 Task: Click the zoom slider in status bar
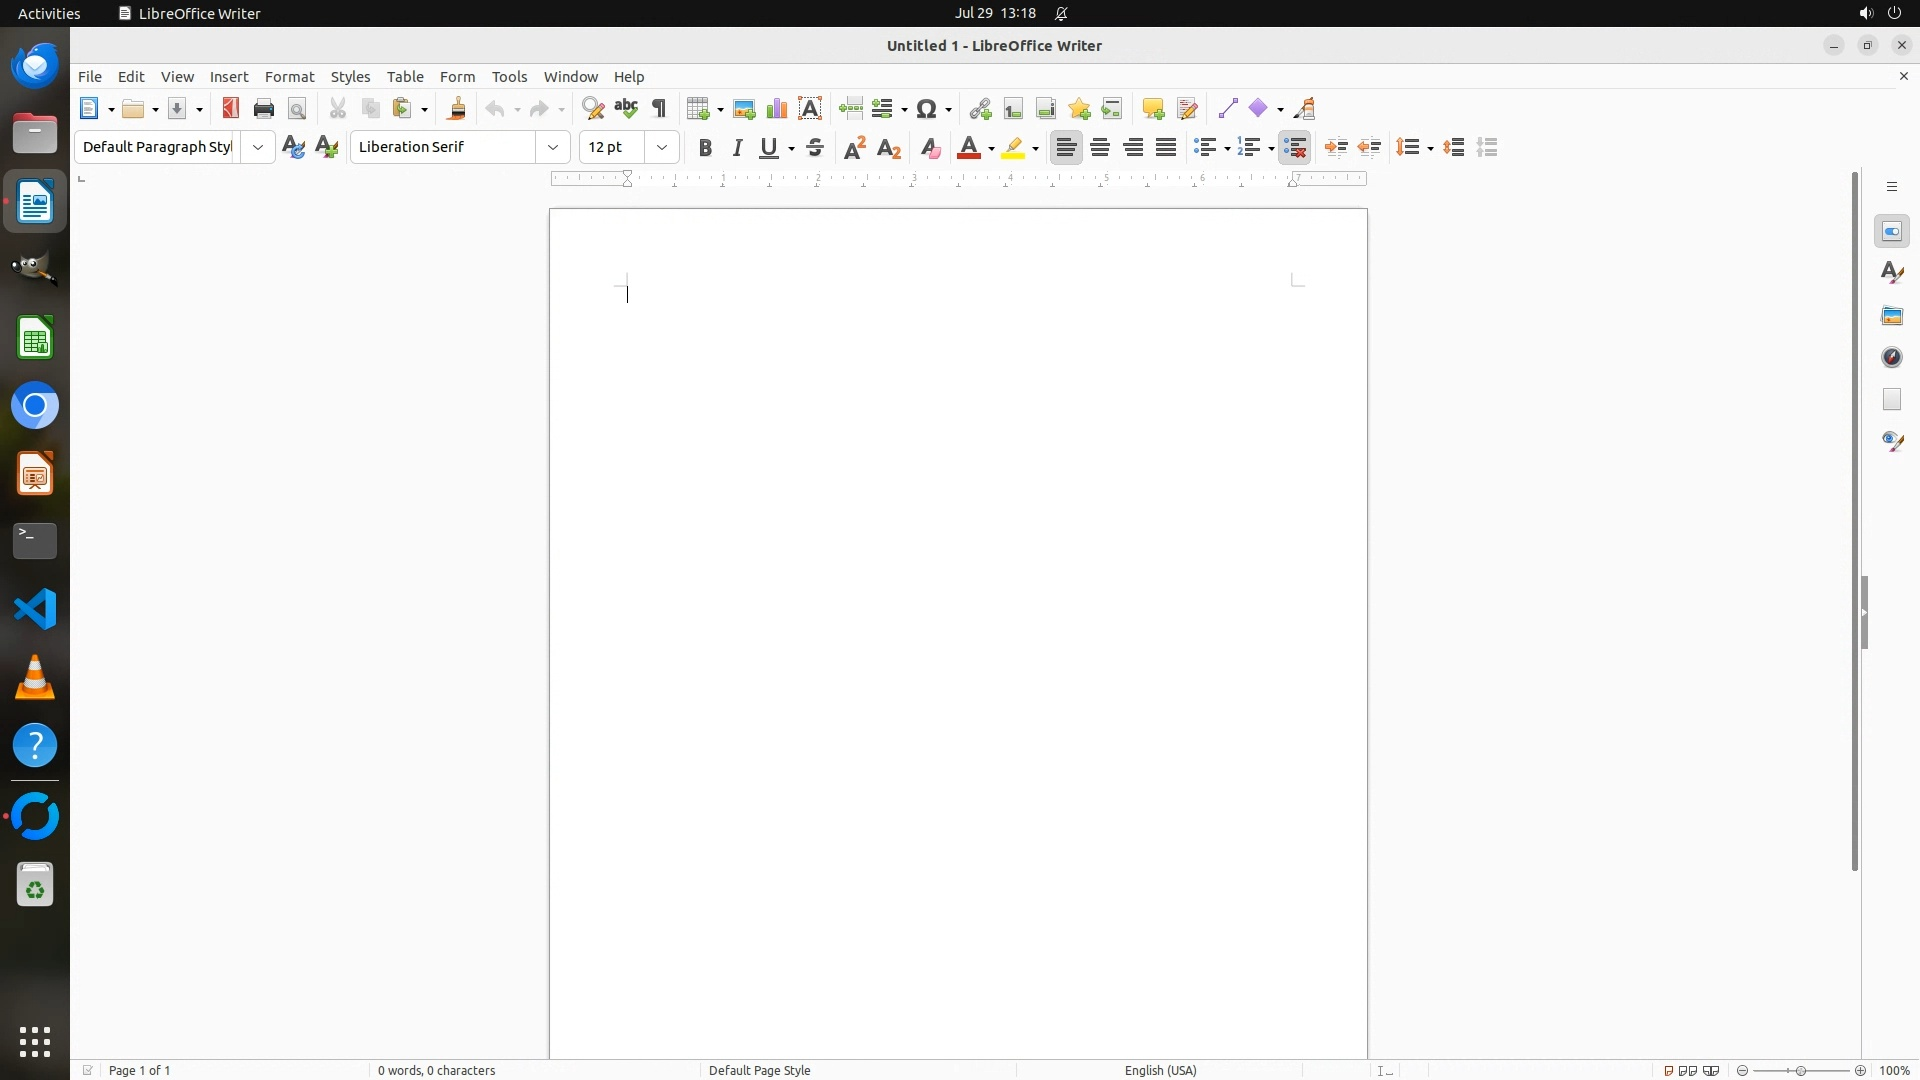(x=1801, y=1070)
